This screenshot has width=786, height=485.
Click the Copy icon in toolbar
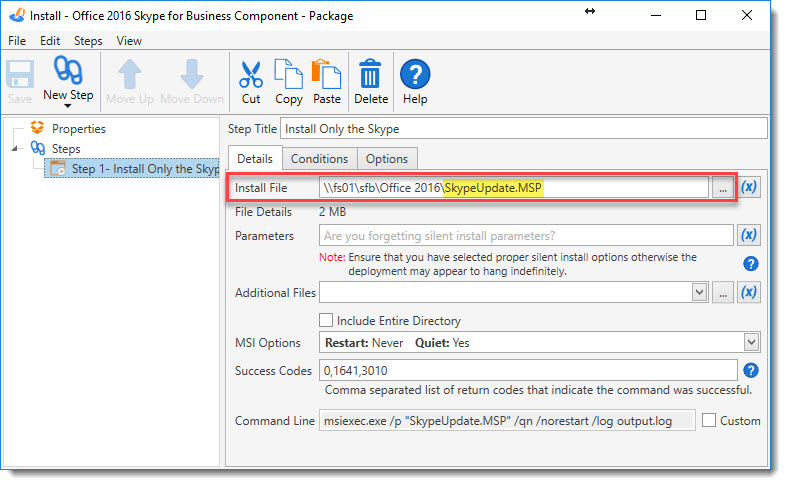click(288, 74)
